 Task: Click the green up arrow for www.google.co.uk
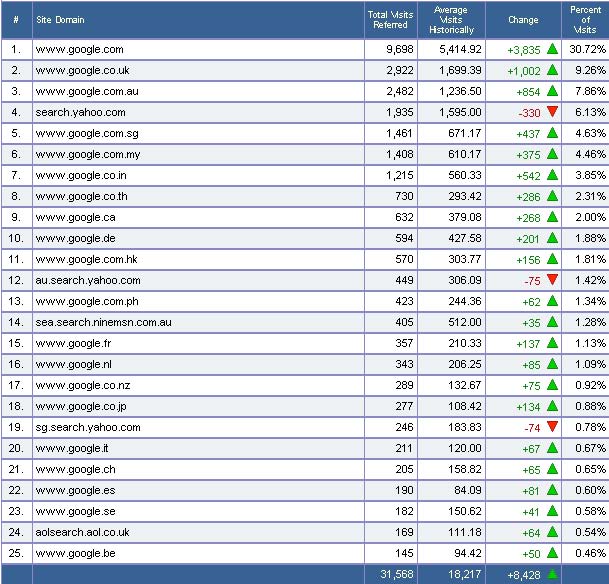tap(551, 70)
